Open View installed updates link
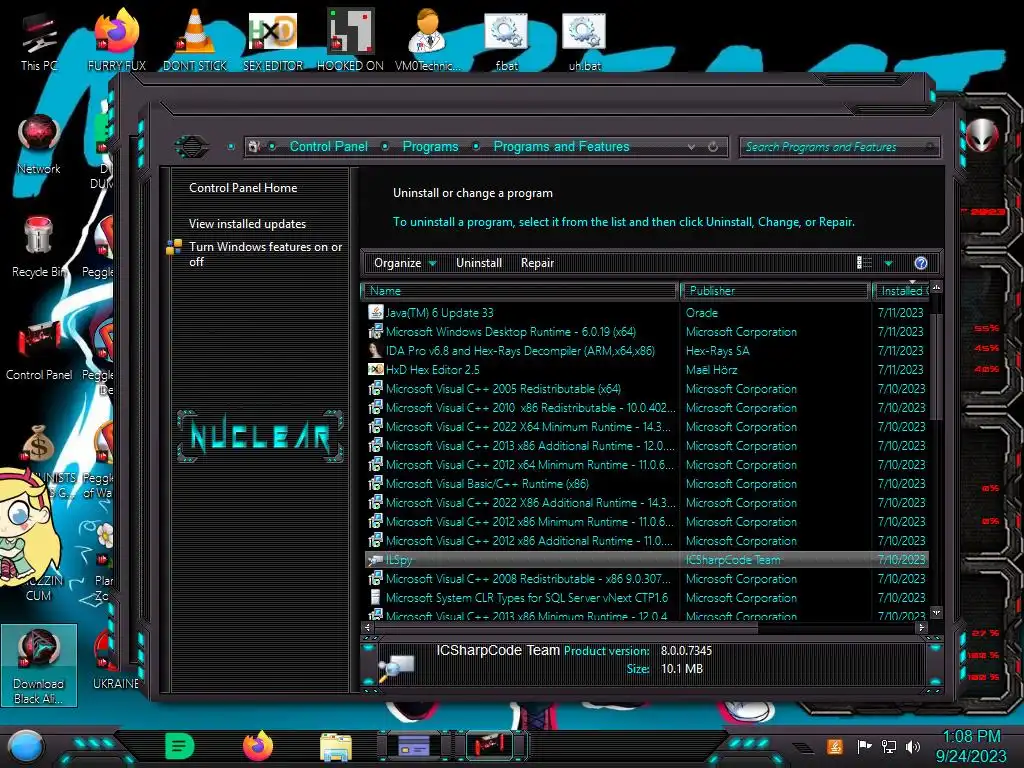Viewport: 1024px width, 768px height. coord(247,223)
